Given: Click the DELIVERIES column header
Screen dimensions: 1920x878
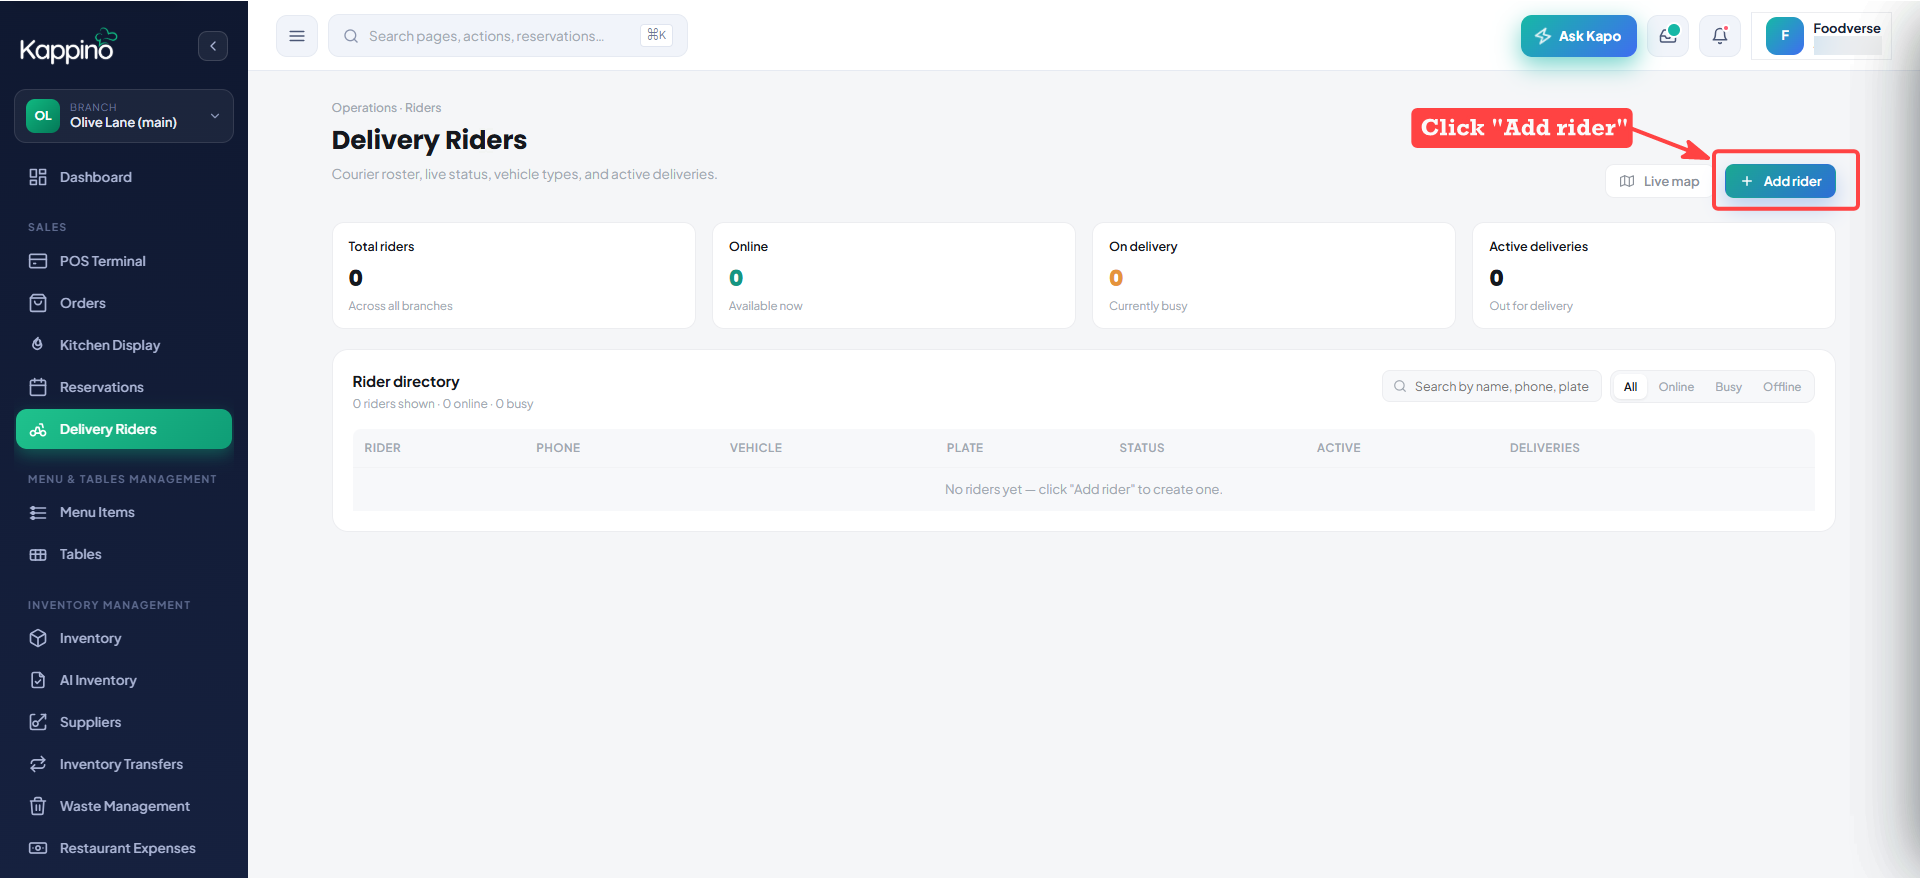Looking at the screenshot, I should click(1545, 448).
